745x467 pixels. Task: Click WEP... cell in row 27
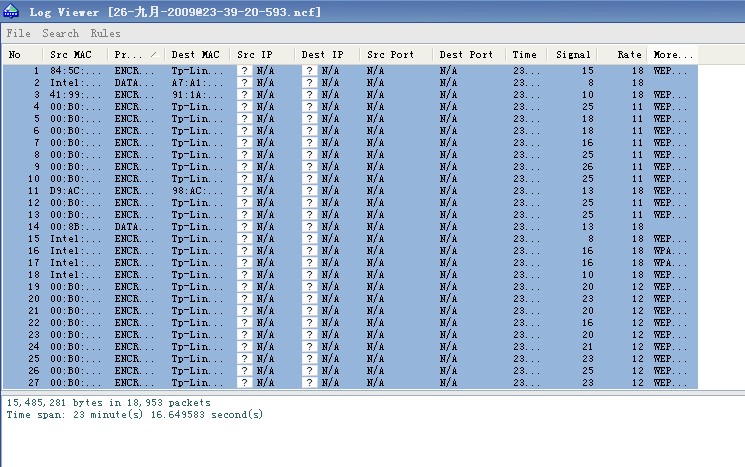(x=670, y=382)
